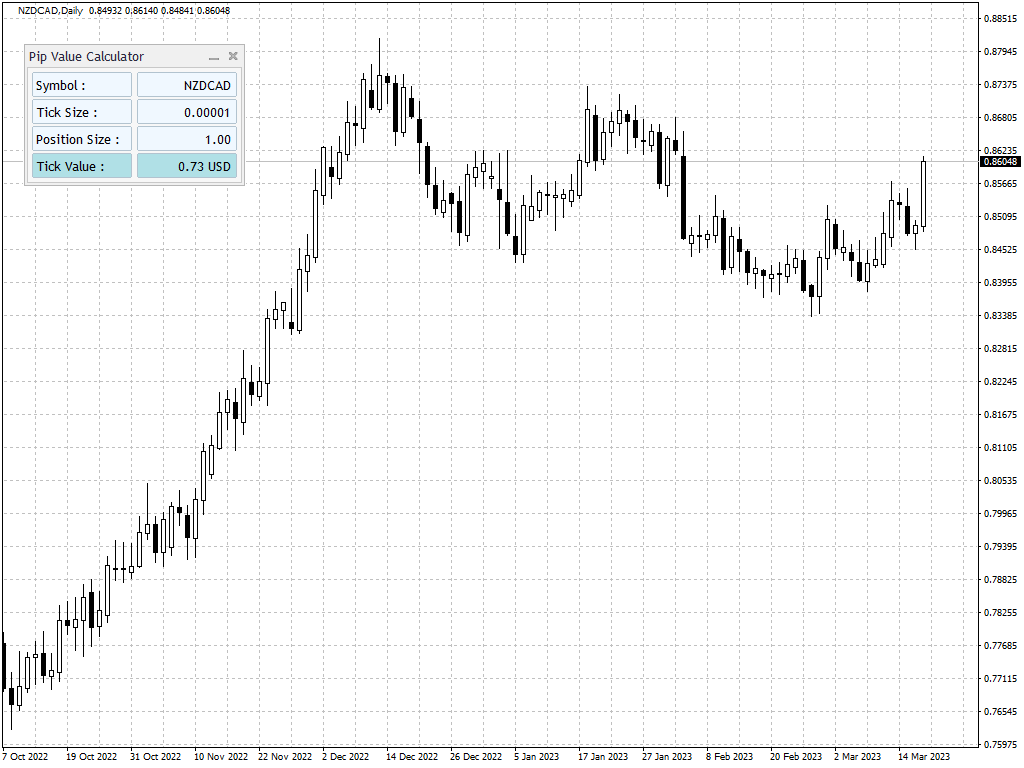Select the Position Size label cell

(82, 139)
